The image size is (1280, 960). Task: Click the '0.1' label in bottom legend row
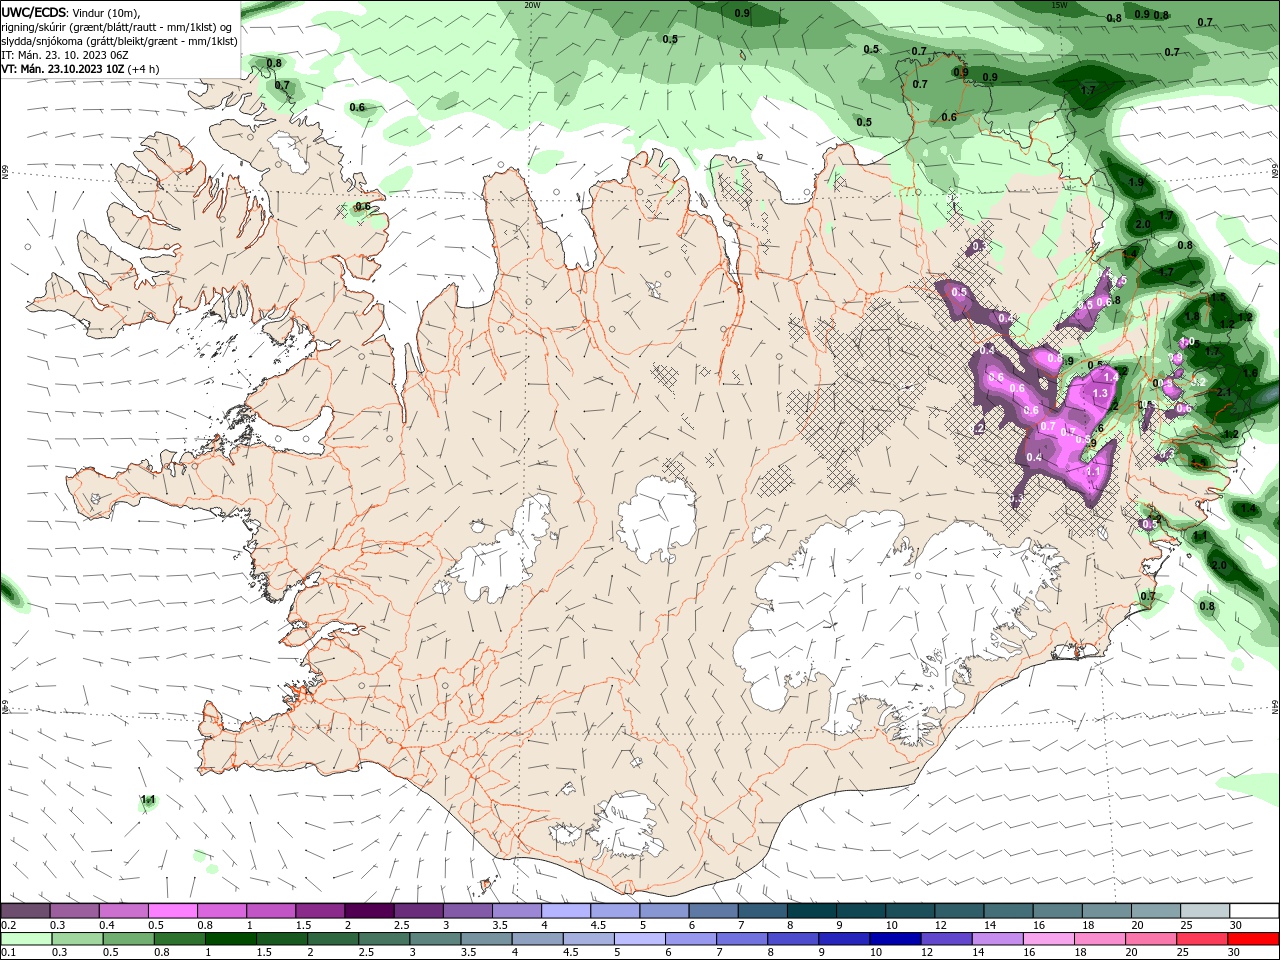click(x=8, y=952)
